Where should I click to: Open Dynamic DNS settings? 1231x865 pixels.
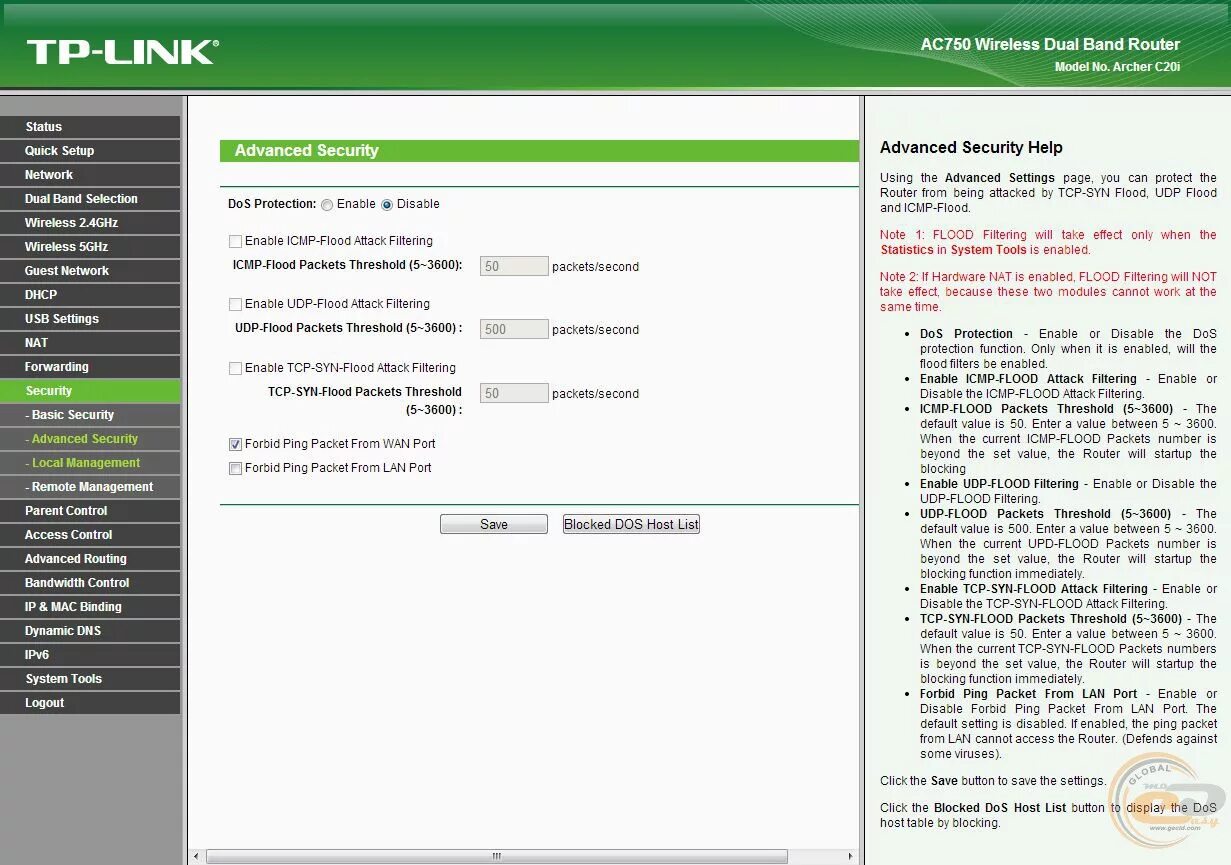[x=90, y=631]
